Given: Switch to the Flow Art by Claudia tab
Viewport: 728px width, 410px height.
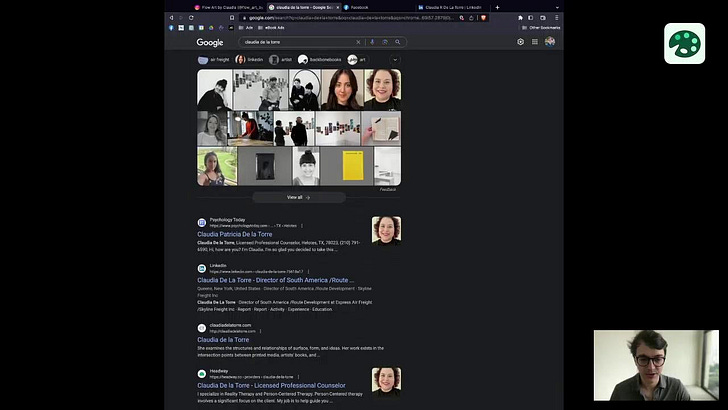Looking at the screenshot, I should pos(228,7).
